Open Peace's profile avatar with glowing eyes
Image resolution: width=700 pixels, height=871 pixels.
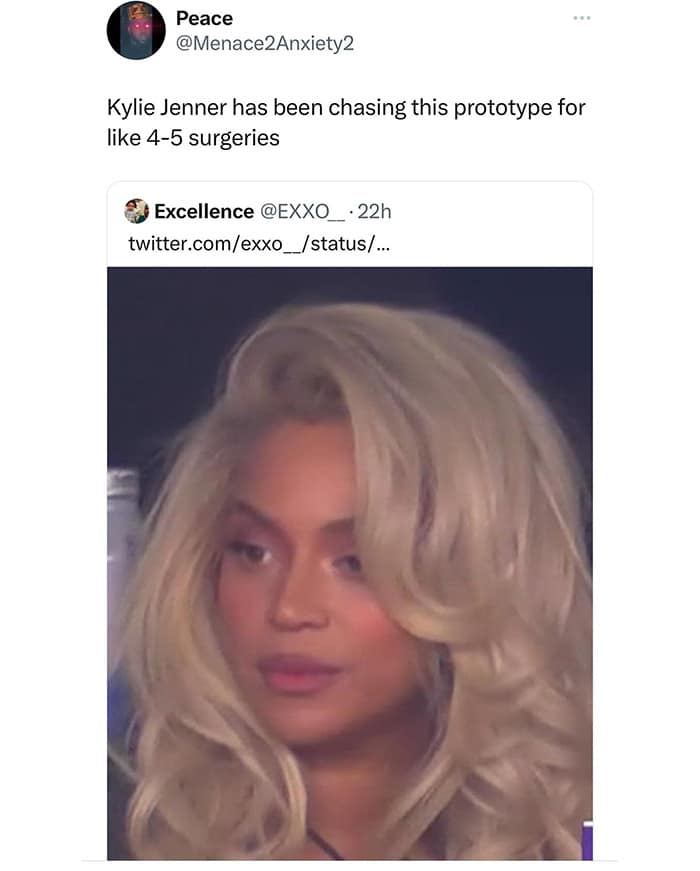coord(136,30)
